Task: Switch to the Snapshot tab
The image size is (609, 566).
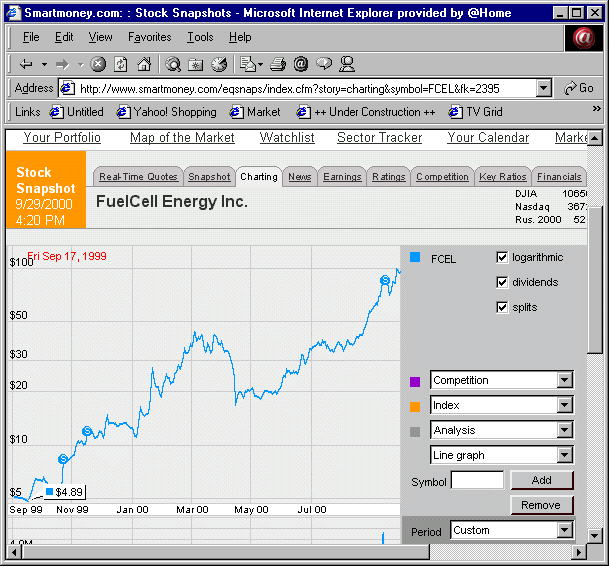Action: pos(209,177)
